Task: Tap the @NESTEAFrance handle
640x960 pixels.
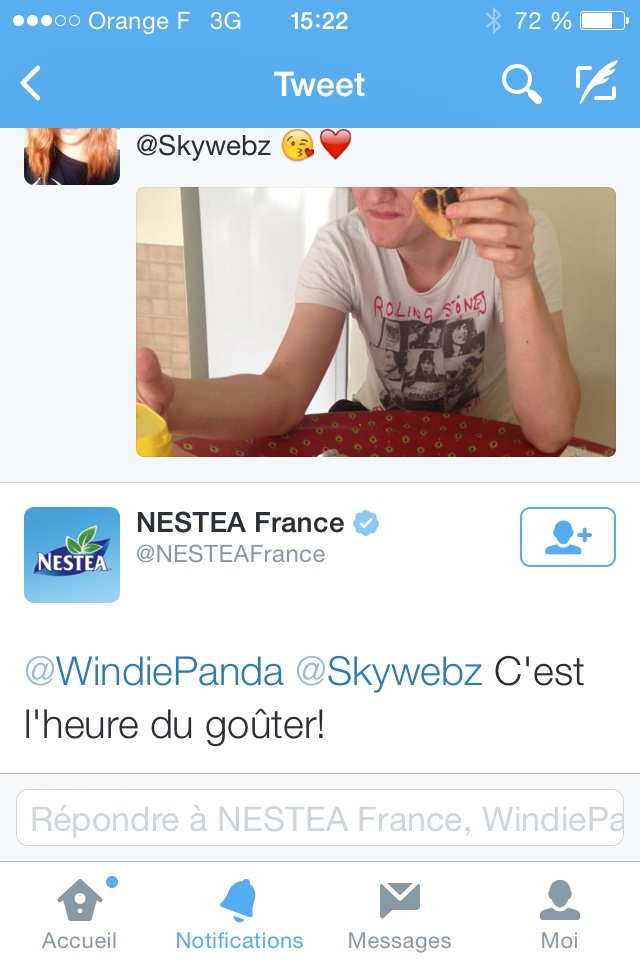Action: pos(231,554)
